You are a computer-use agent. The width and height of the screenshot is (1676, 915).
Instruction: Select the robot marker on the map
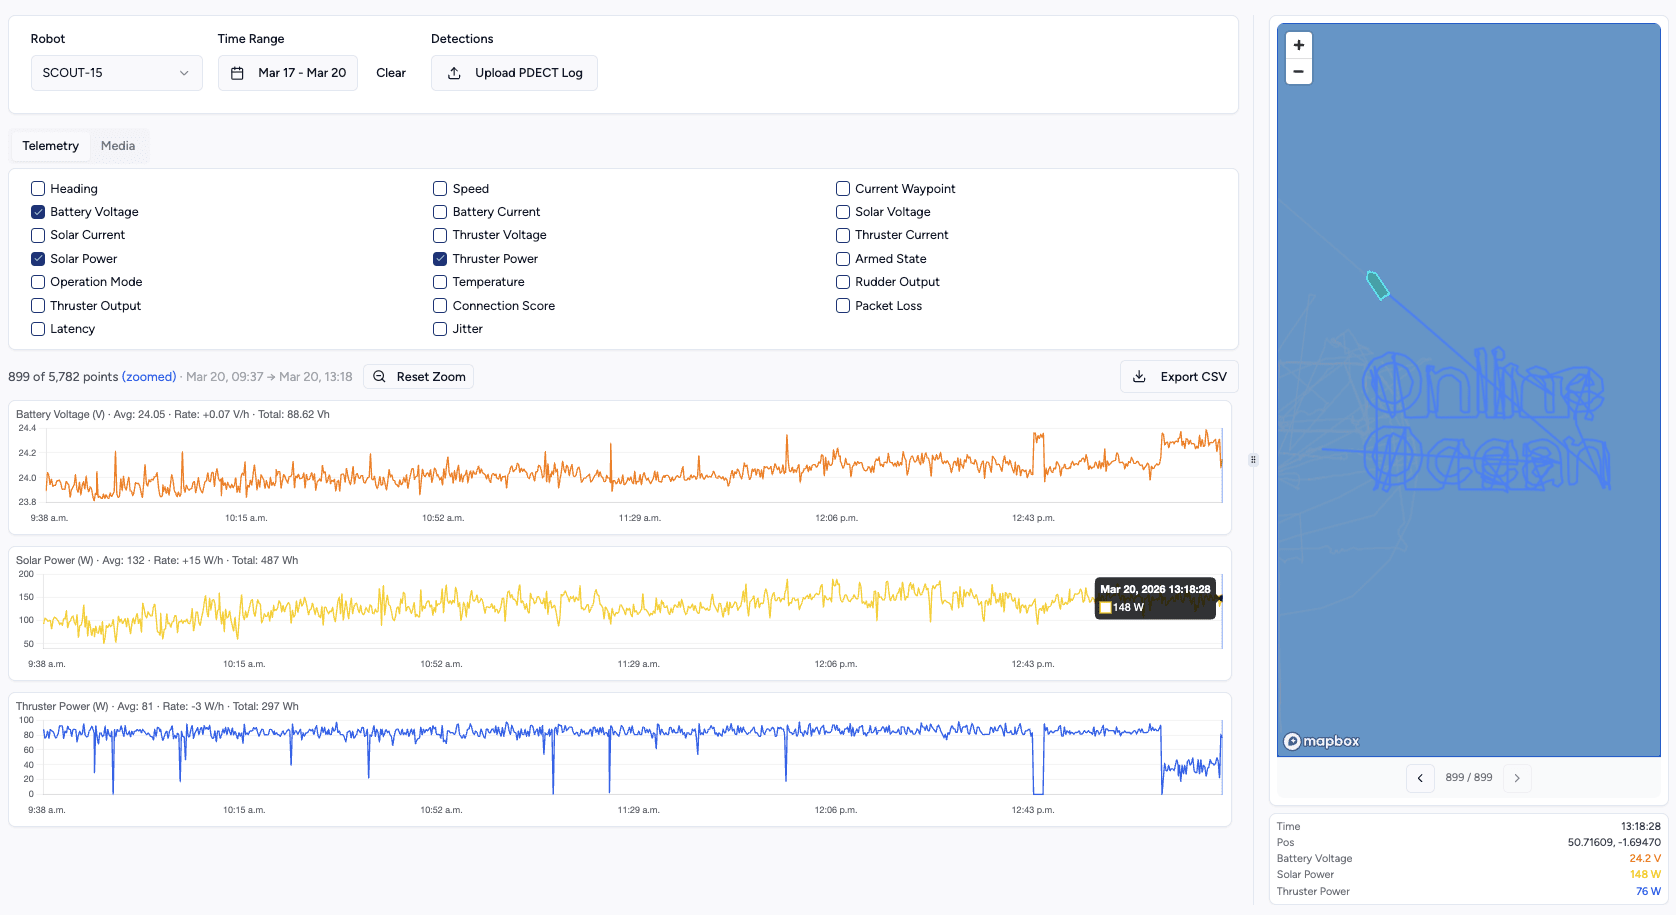pyautogui.click(x=1378, y=285)
